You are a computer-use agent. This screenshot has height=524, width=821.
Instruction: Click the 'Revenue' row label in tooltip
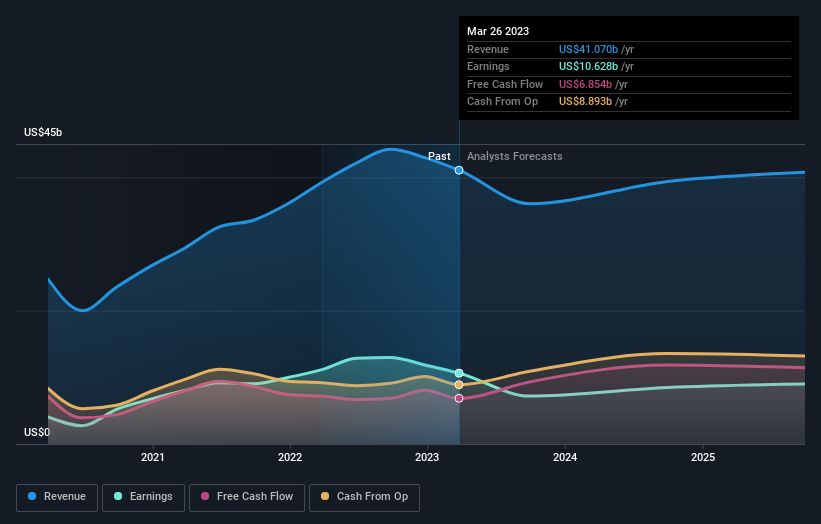488,49
